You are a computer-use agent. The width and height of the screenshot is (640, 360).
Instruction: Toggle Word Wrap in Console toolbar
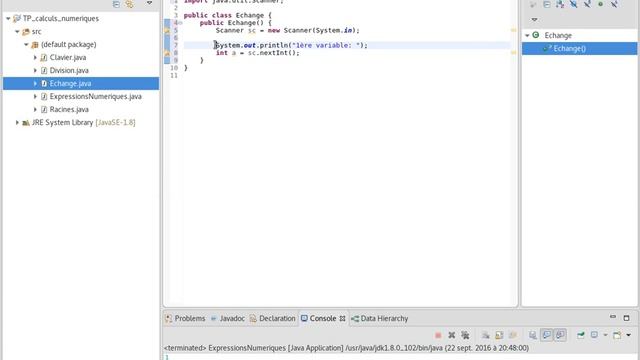tap(513, 335)
